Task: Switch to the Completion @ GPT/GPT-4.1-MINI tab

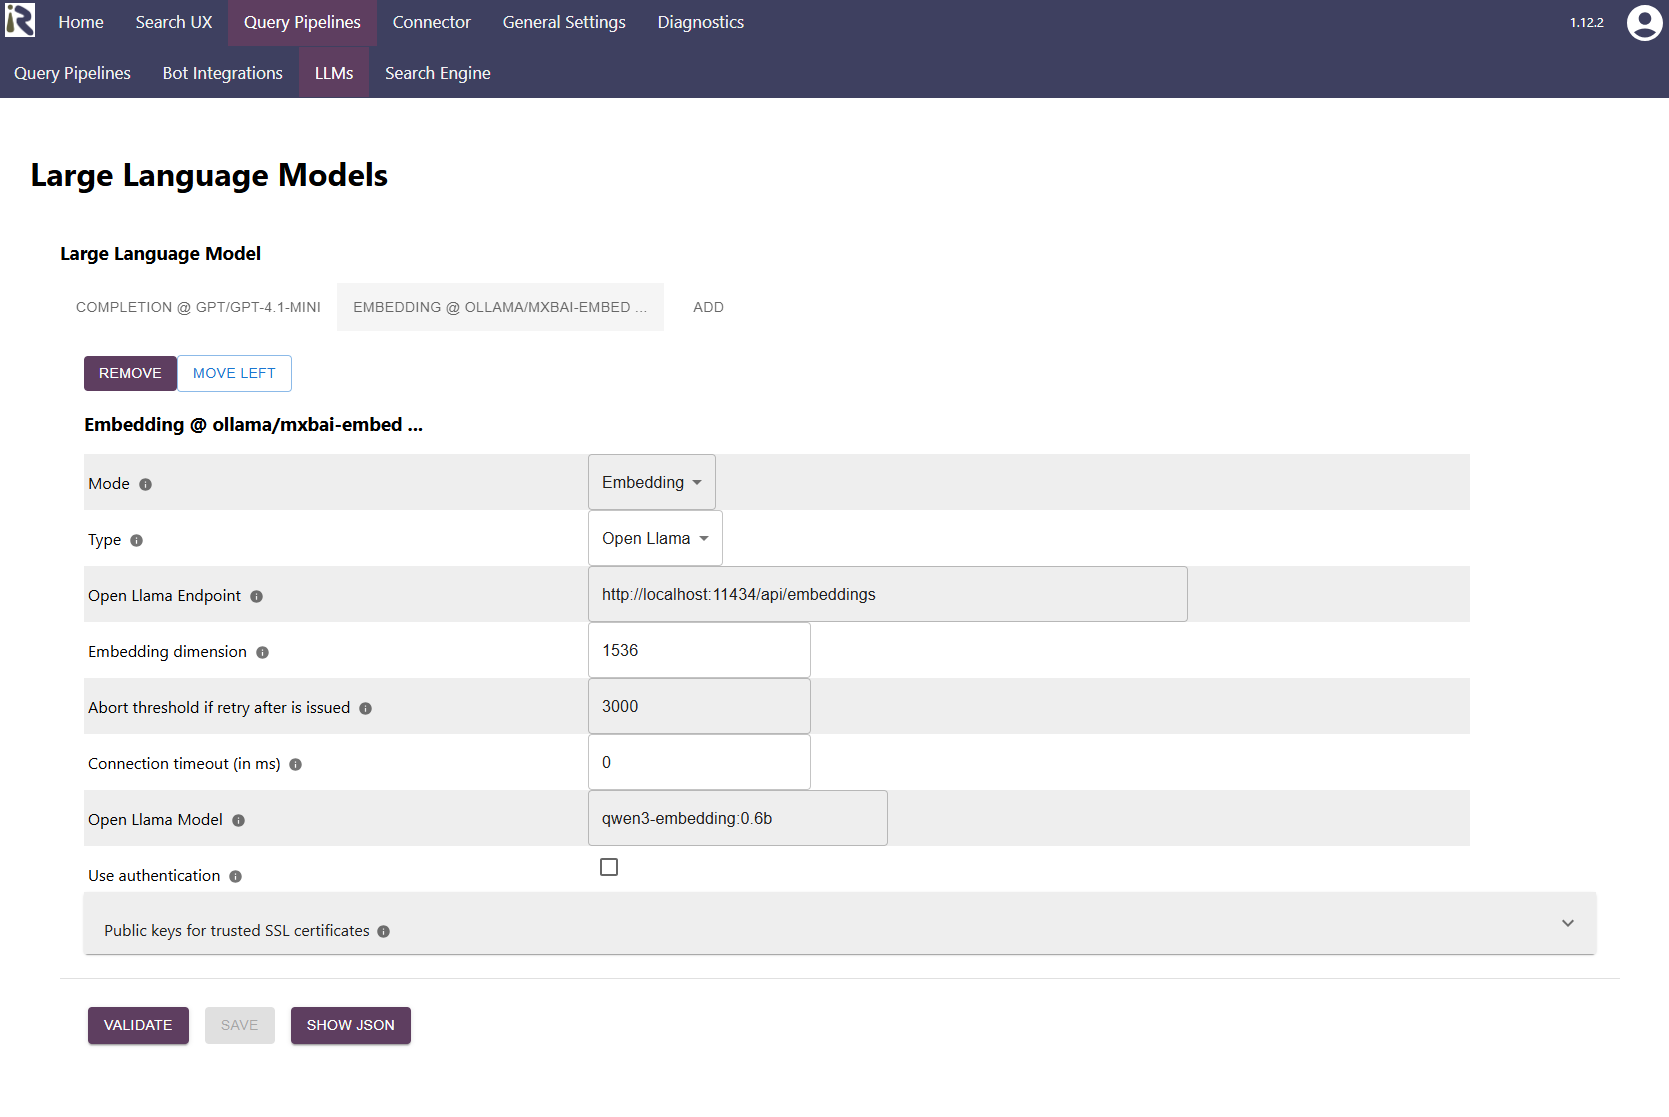Action: coord(198,307)
